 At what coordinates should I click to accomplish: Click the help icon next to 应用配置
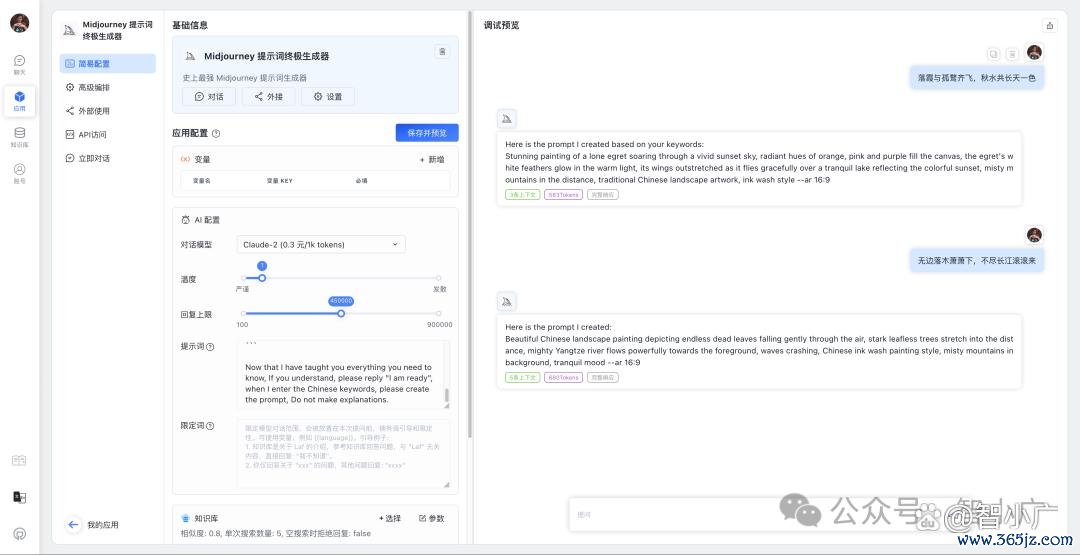point(216,134)
